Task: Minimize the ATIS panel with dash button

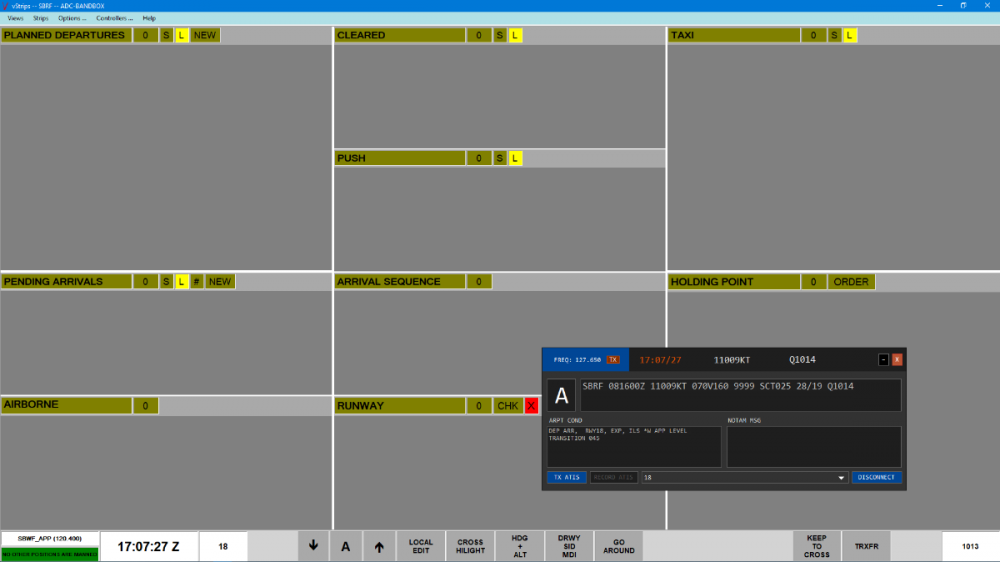Action: [x=883, y=360]
